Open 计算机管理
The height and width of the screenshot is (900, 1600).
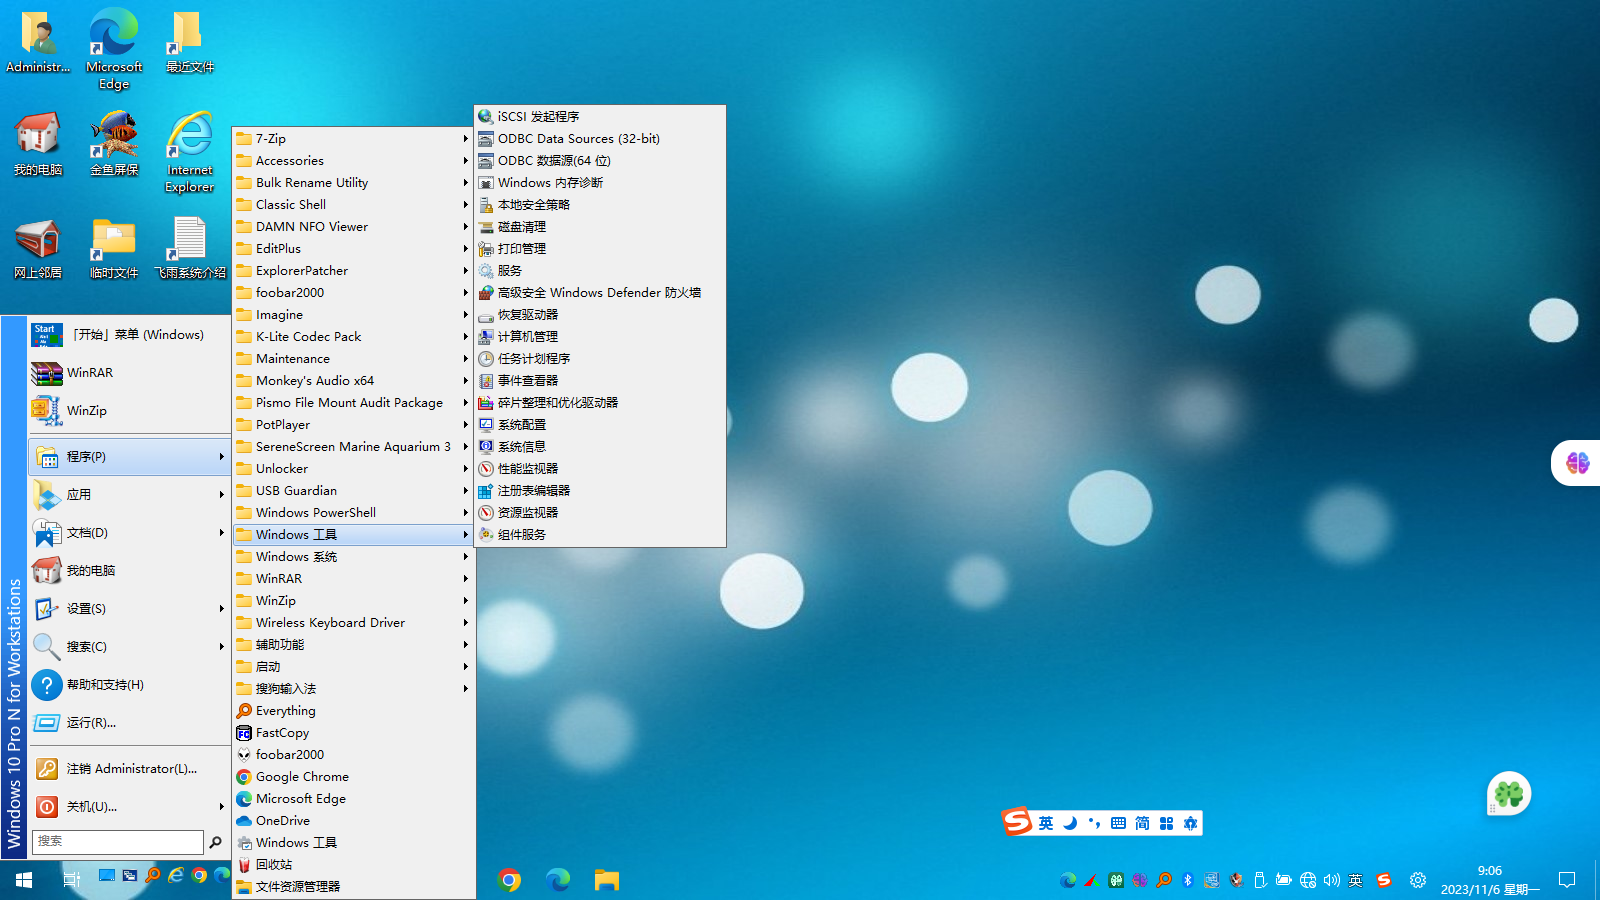click(600, 337)
